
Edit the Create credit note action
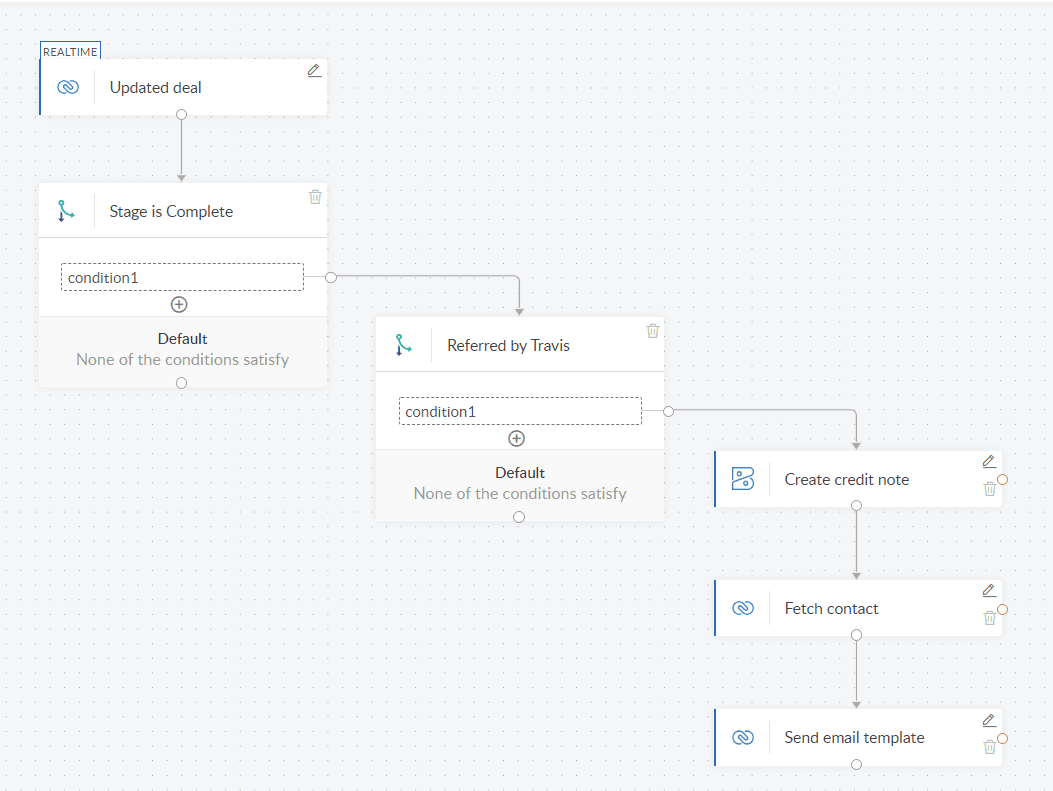[x=988, y=461]
